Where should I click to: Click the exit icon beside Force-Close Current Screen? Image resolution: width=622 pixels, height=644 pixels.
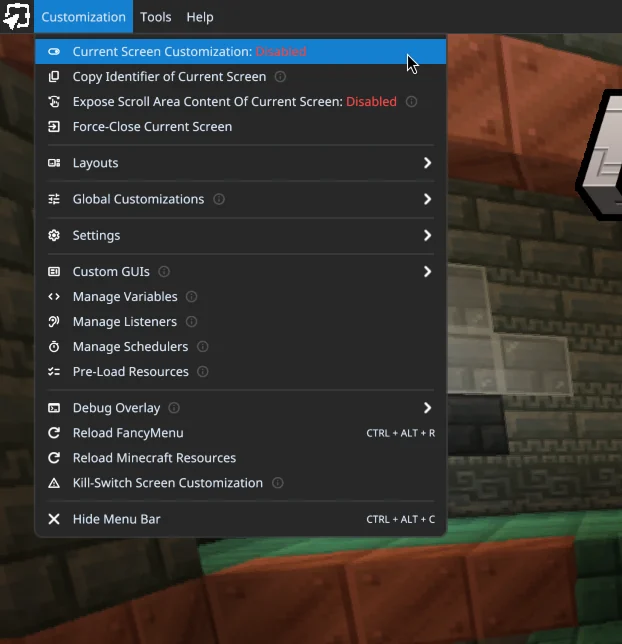tap(54, 126)
